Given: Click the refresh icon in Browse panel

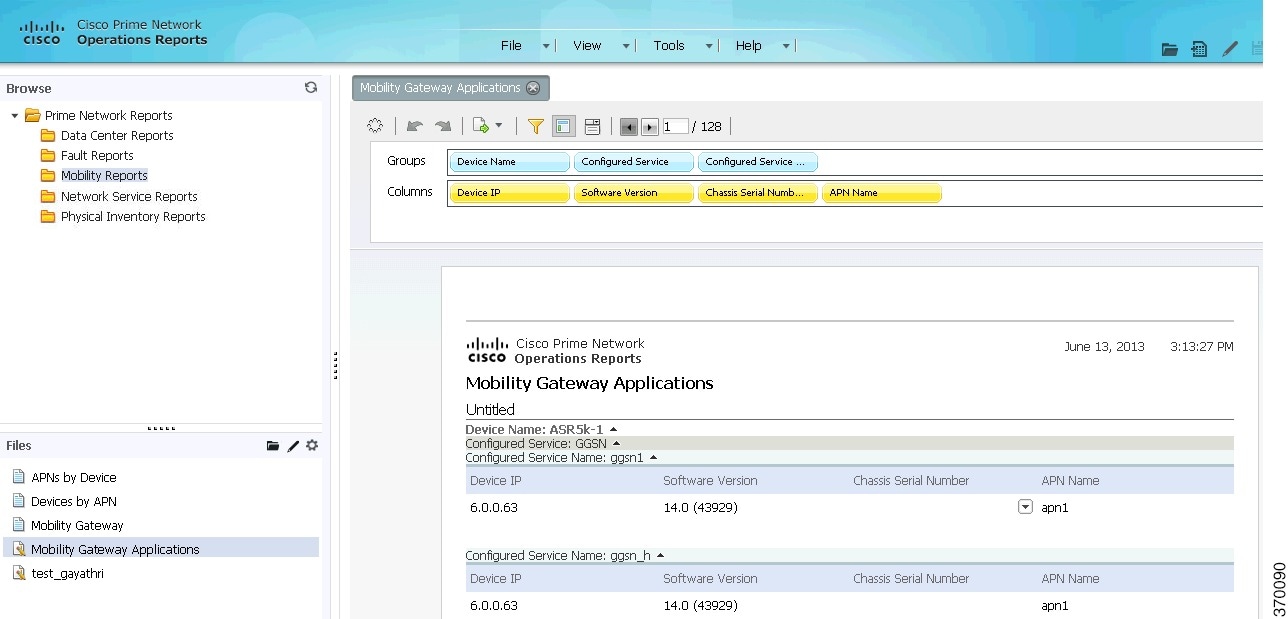Looking at the screenshot, I should (311, 88).
